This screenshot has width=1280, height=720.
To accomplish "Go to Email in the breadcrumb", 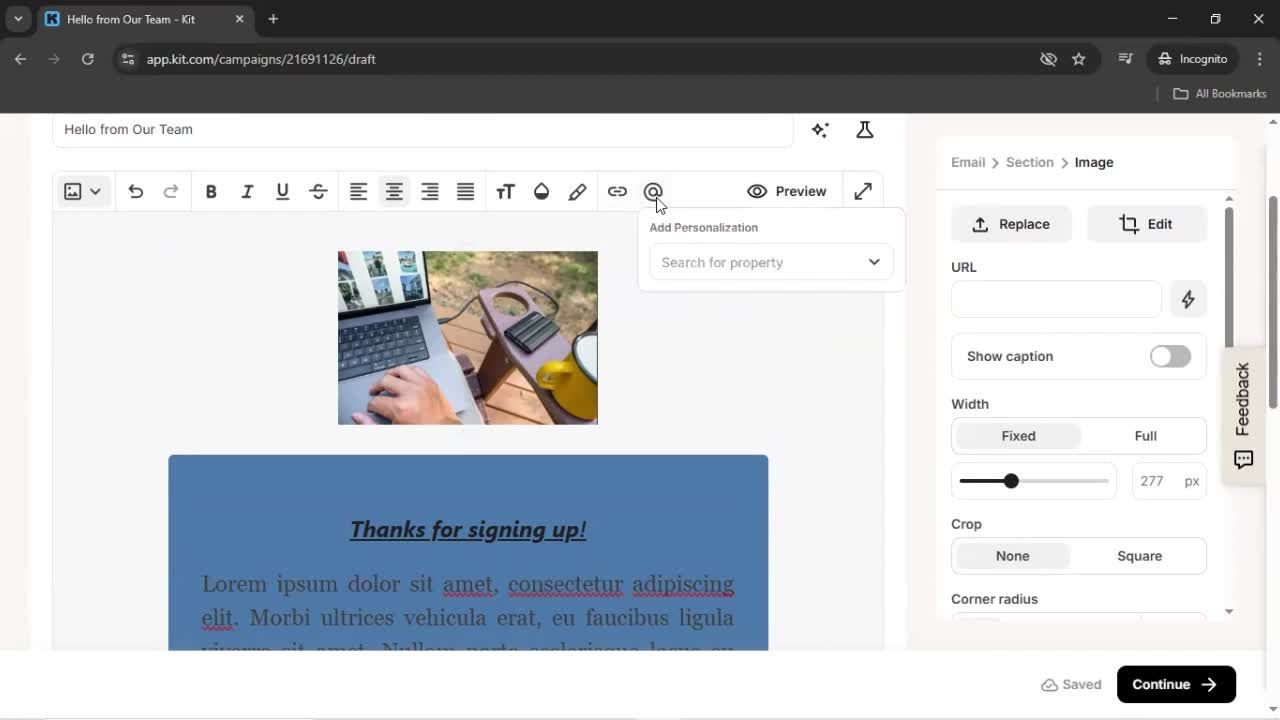I will point(967,162).
